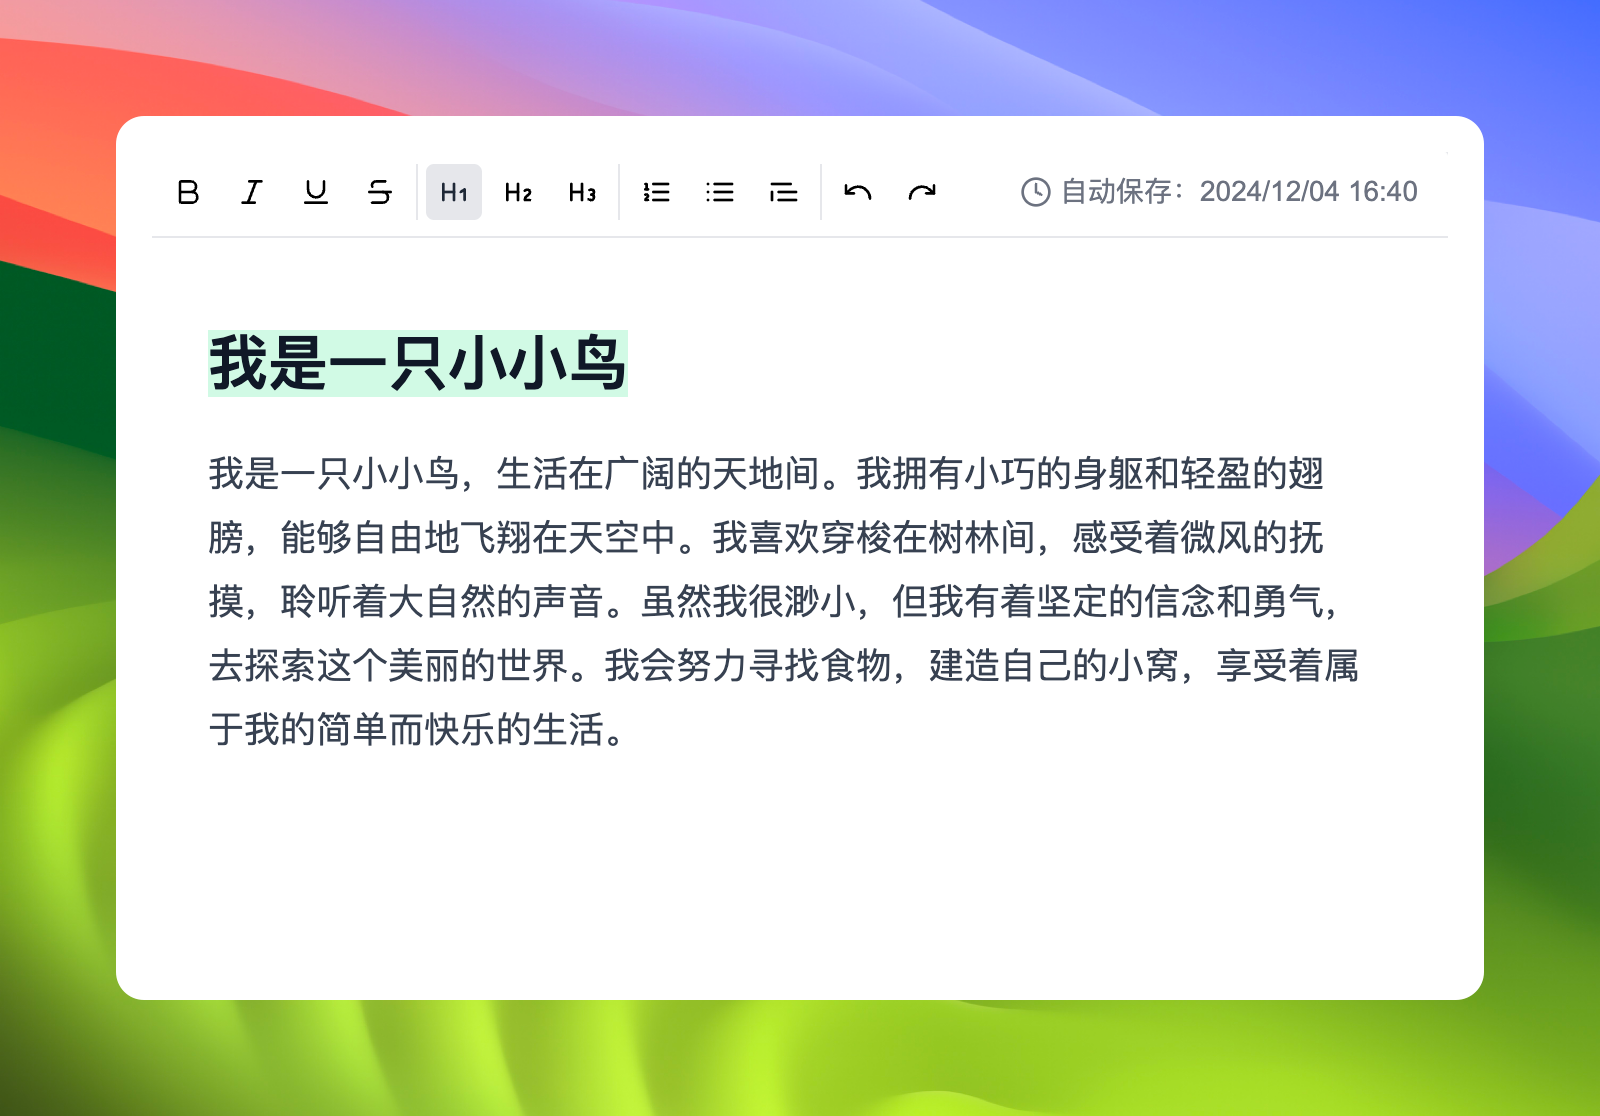
Task: Undo the last edit
Action: 858,192
